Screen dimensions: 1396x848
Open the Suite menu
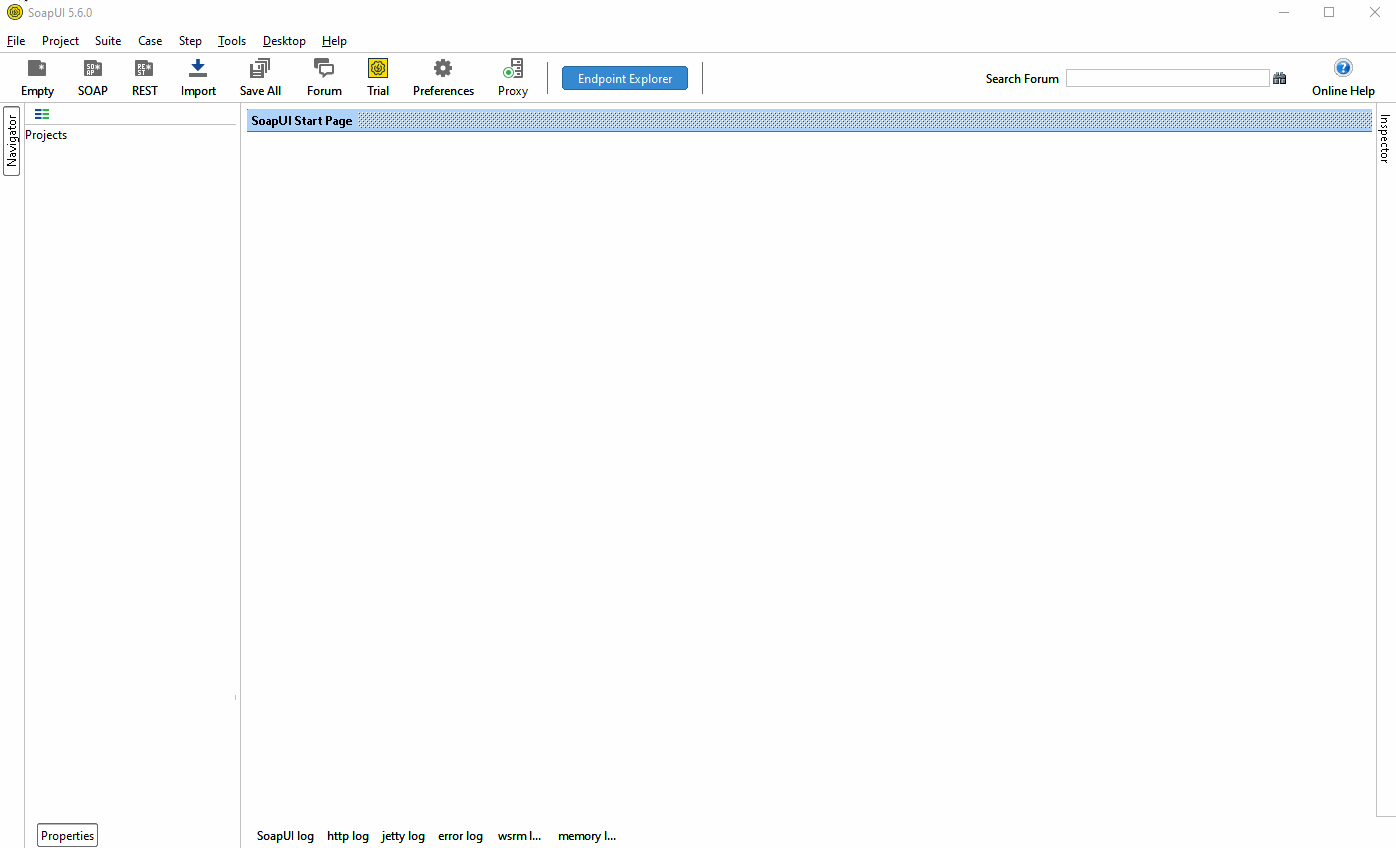pos(108,41)
